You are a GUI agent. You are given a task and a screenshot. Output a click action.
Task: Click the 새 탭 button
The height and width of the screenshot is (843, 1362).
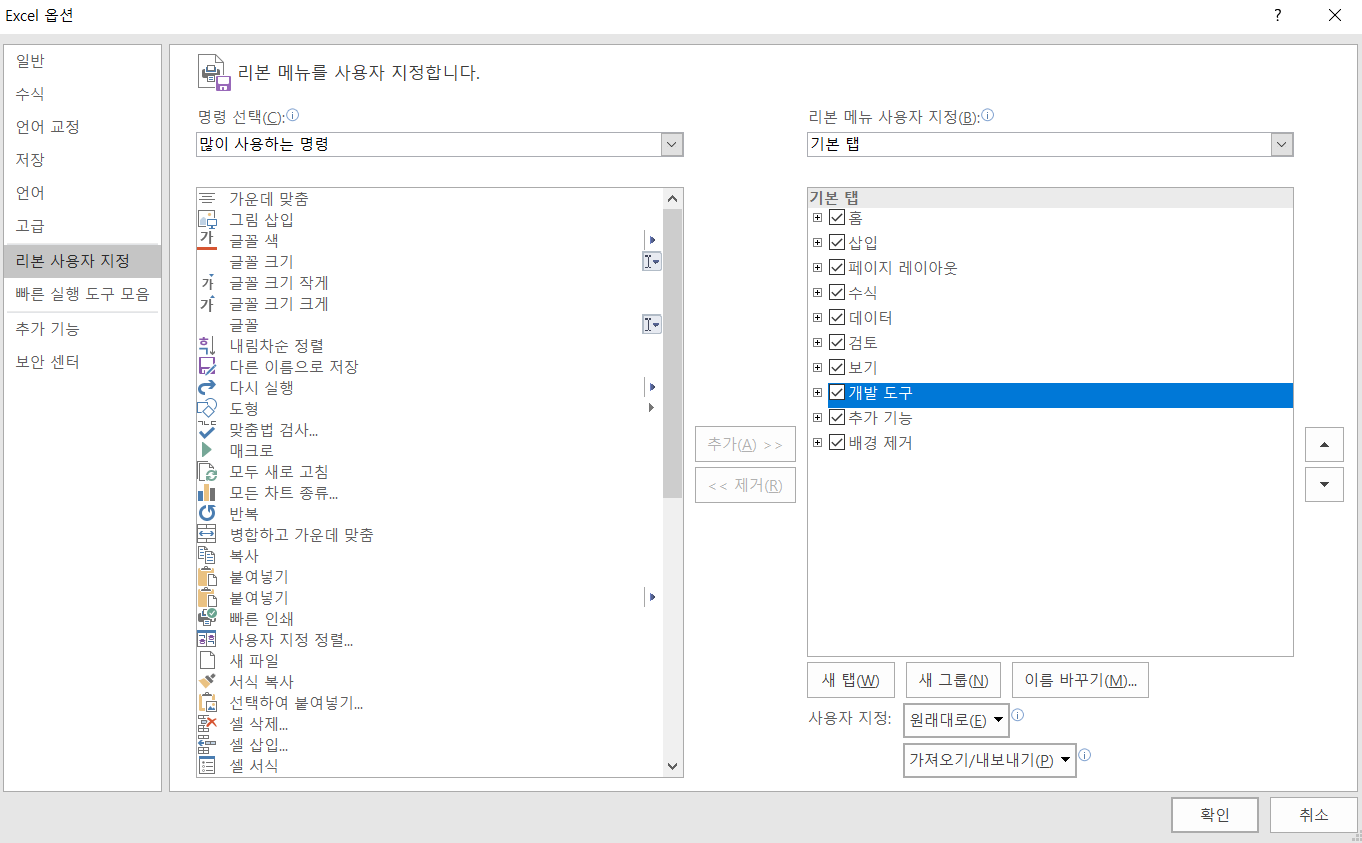pos(850,680)
